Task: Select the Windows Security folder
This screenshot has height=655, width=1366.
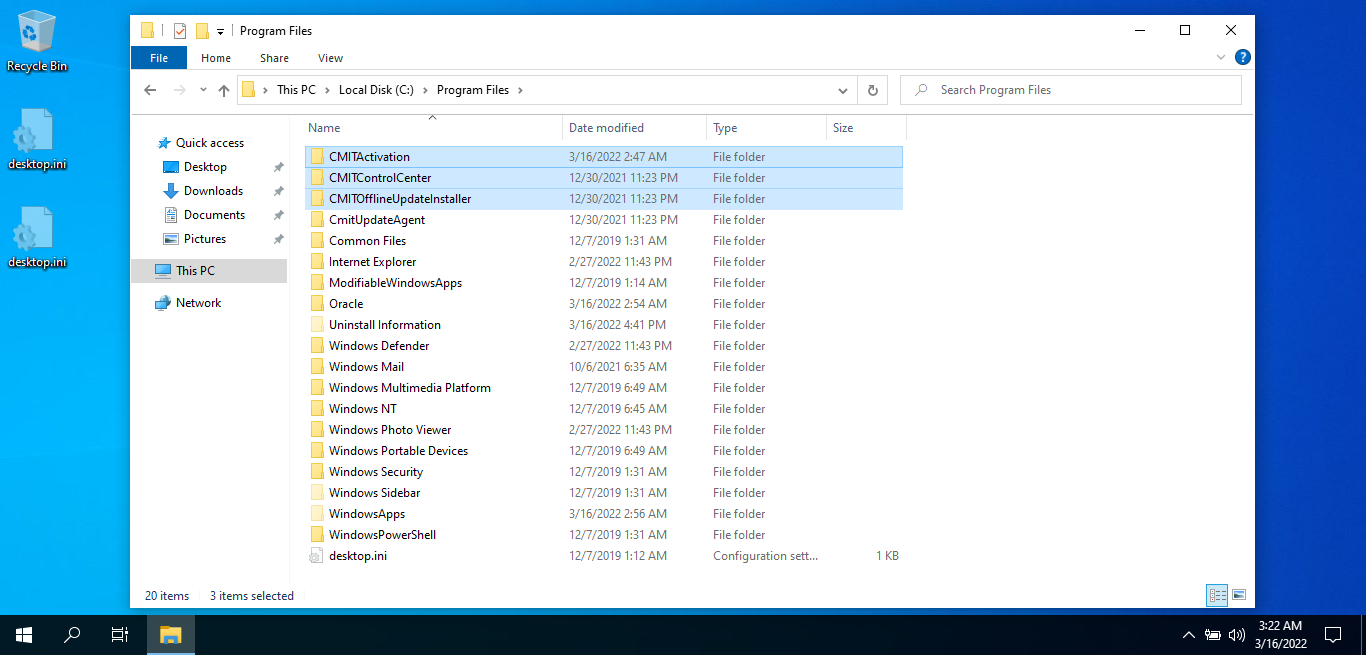Action: coord(603,472)
